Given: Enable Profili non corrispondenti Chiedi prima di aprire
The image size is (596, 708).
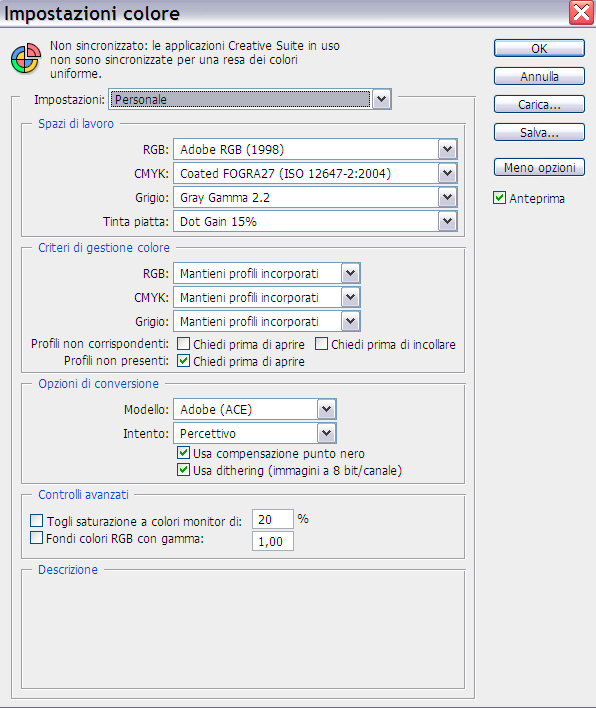Looking at the screenshot, I should [183, 344].
